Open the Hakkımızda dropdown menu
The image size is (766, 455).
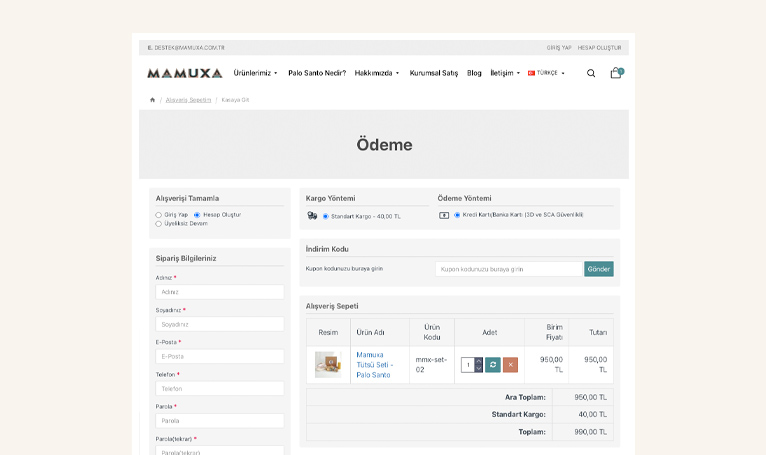tap(377, 73)
